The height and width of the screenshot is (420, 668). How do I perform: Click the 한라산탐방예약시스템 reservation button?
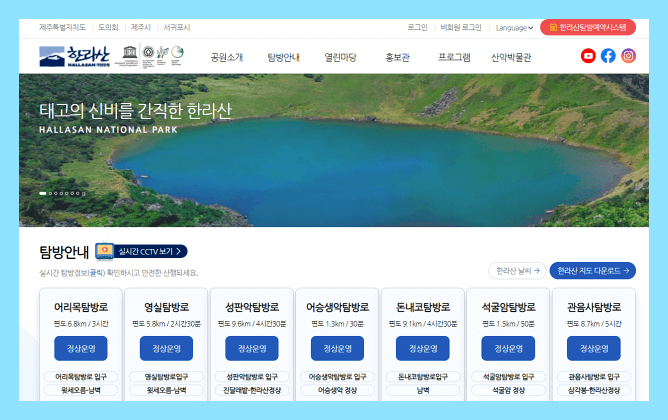tap(588, 27)
